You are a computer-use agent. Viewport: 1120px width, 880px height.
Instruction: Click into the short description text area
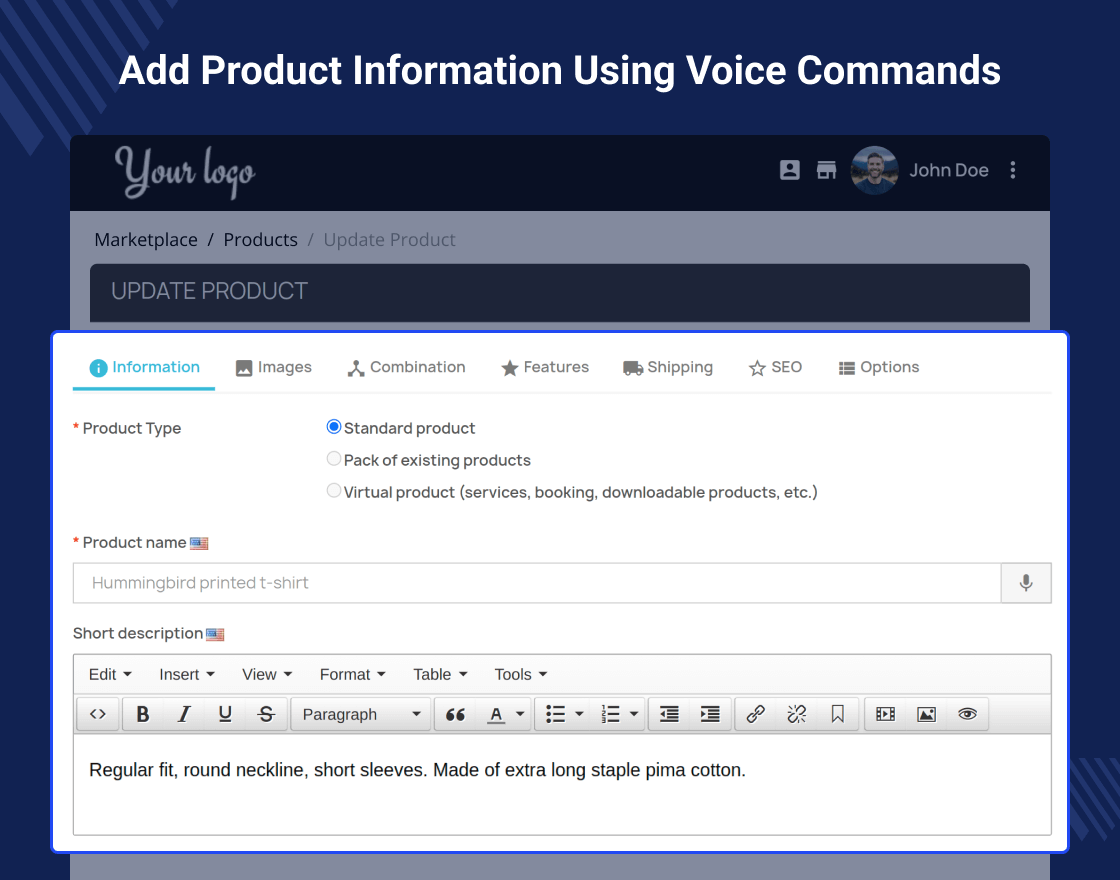pos(562,784)
